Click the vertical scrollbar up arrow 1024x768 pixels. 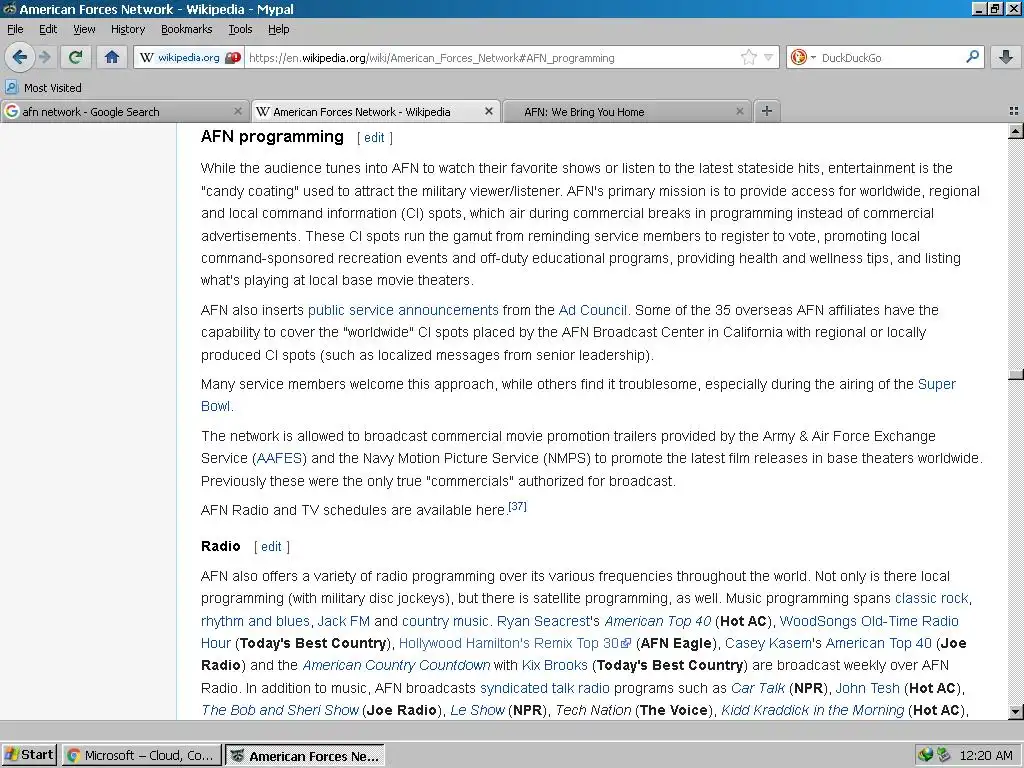click(x=1016, y=131)
